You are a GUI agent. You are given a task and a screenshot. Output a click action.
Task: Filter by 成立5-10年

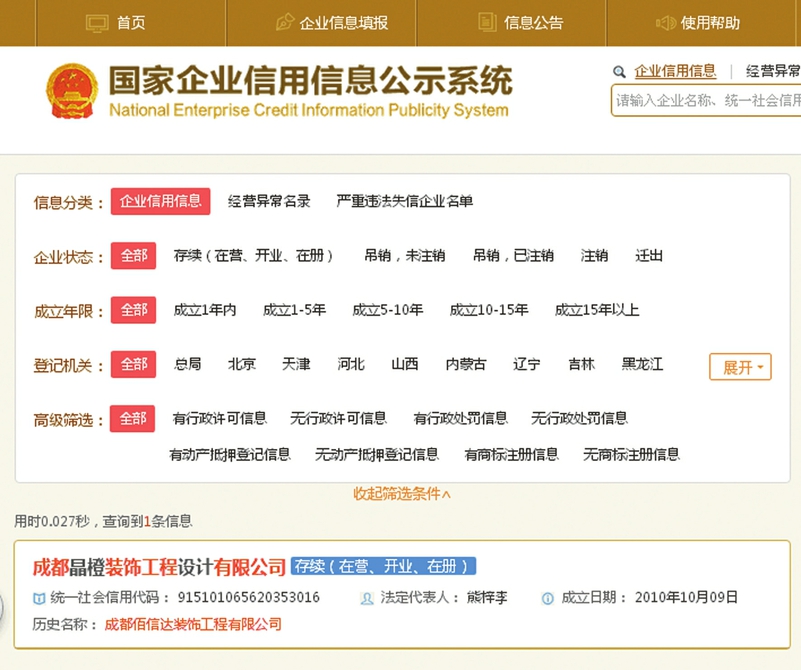pos(388,310)
